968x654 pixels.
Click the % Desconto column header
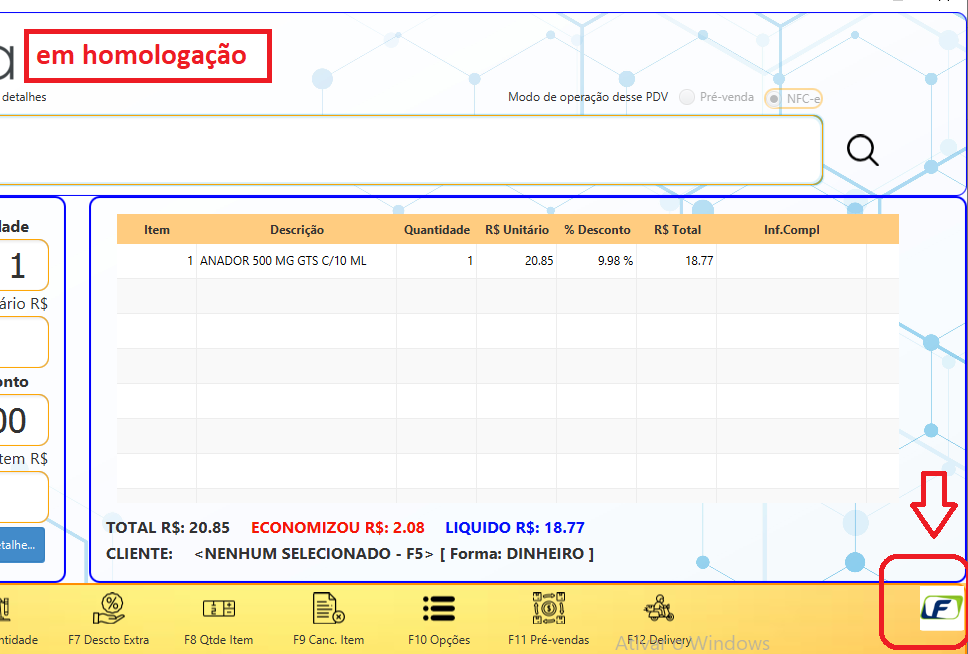pyautogui.click(x=597, y=230)
